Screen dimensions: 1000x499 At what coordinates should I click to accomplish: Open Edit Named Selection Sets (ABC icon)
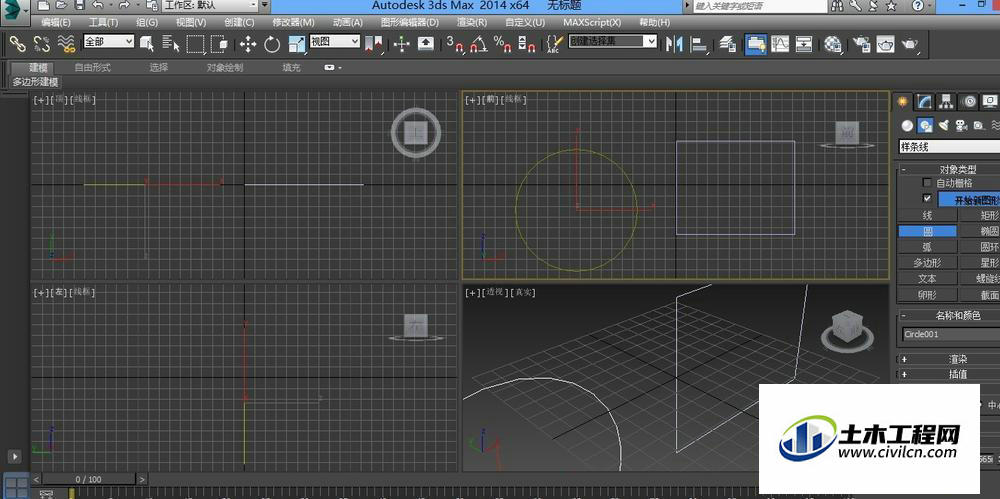click(555, 44)
